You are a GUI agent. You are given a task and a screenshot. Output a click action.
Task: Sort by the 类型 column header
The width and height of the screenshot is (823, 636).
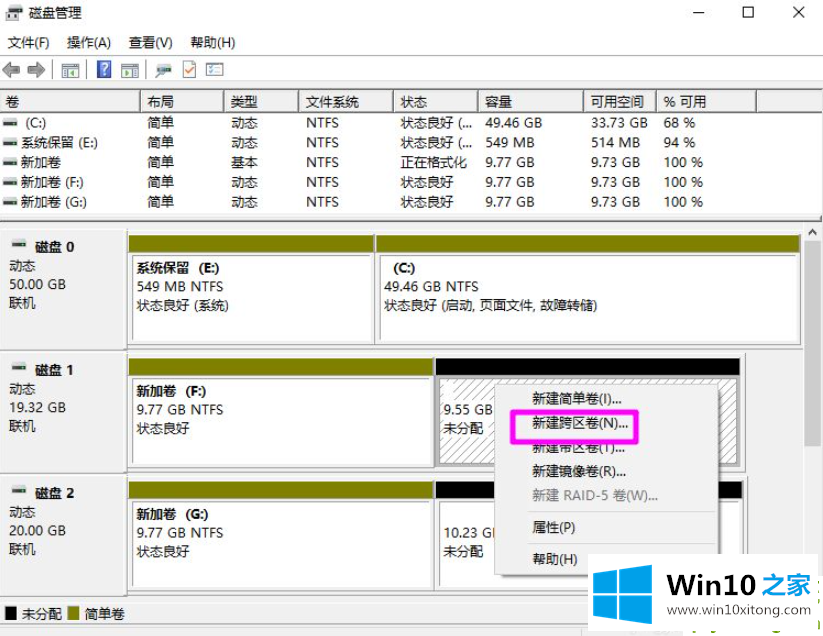[261, 101]
